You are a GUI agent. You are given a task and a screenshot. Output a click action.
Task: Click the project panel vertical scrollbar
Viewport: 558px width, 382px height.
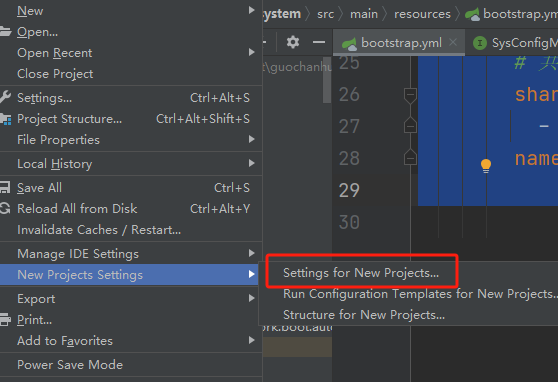(327, 80)
